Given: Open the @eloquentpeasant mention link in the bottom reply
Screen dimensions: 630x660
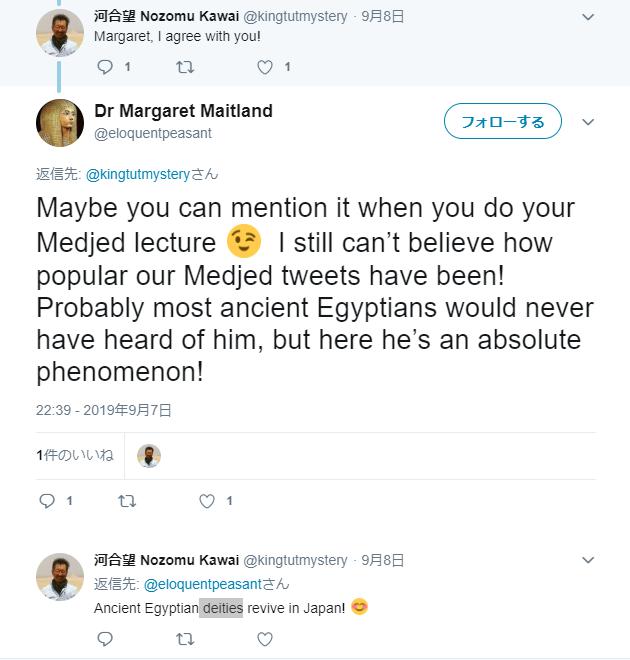Looking at the screenshot, I should 201,584.
